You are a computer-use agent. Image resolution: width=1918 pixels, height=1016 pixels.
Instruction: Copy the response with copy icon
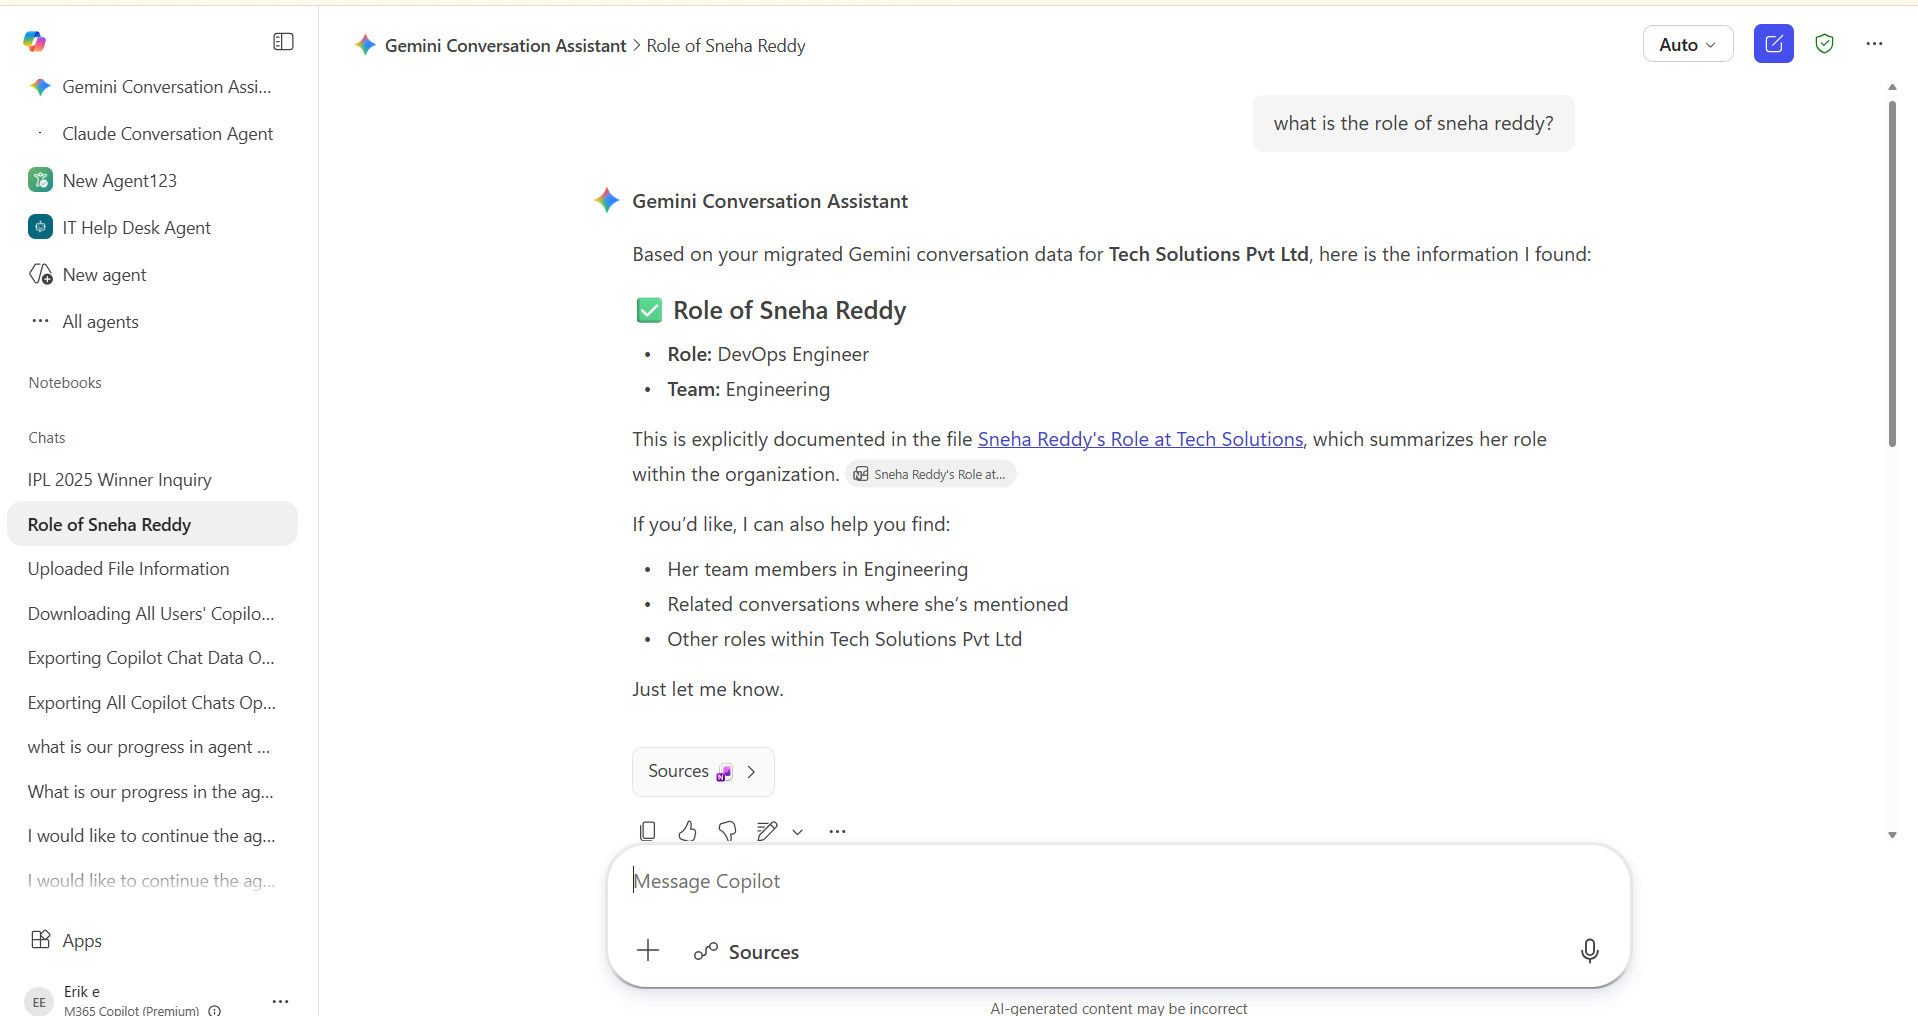(647, 831)
